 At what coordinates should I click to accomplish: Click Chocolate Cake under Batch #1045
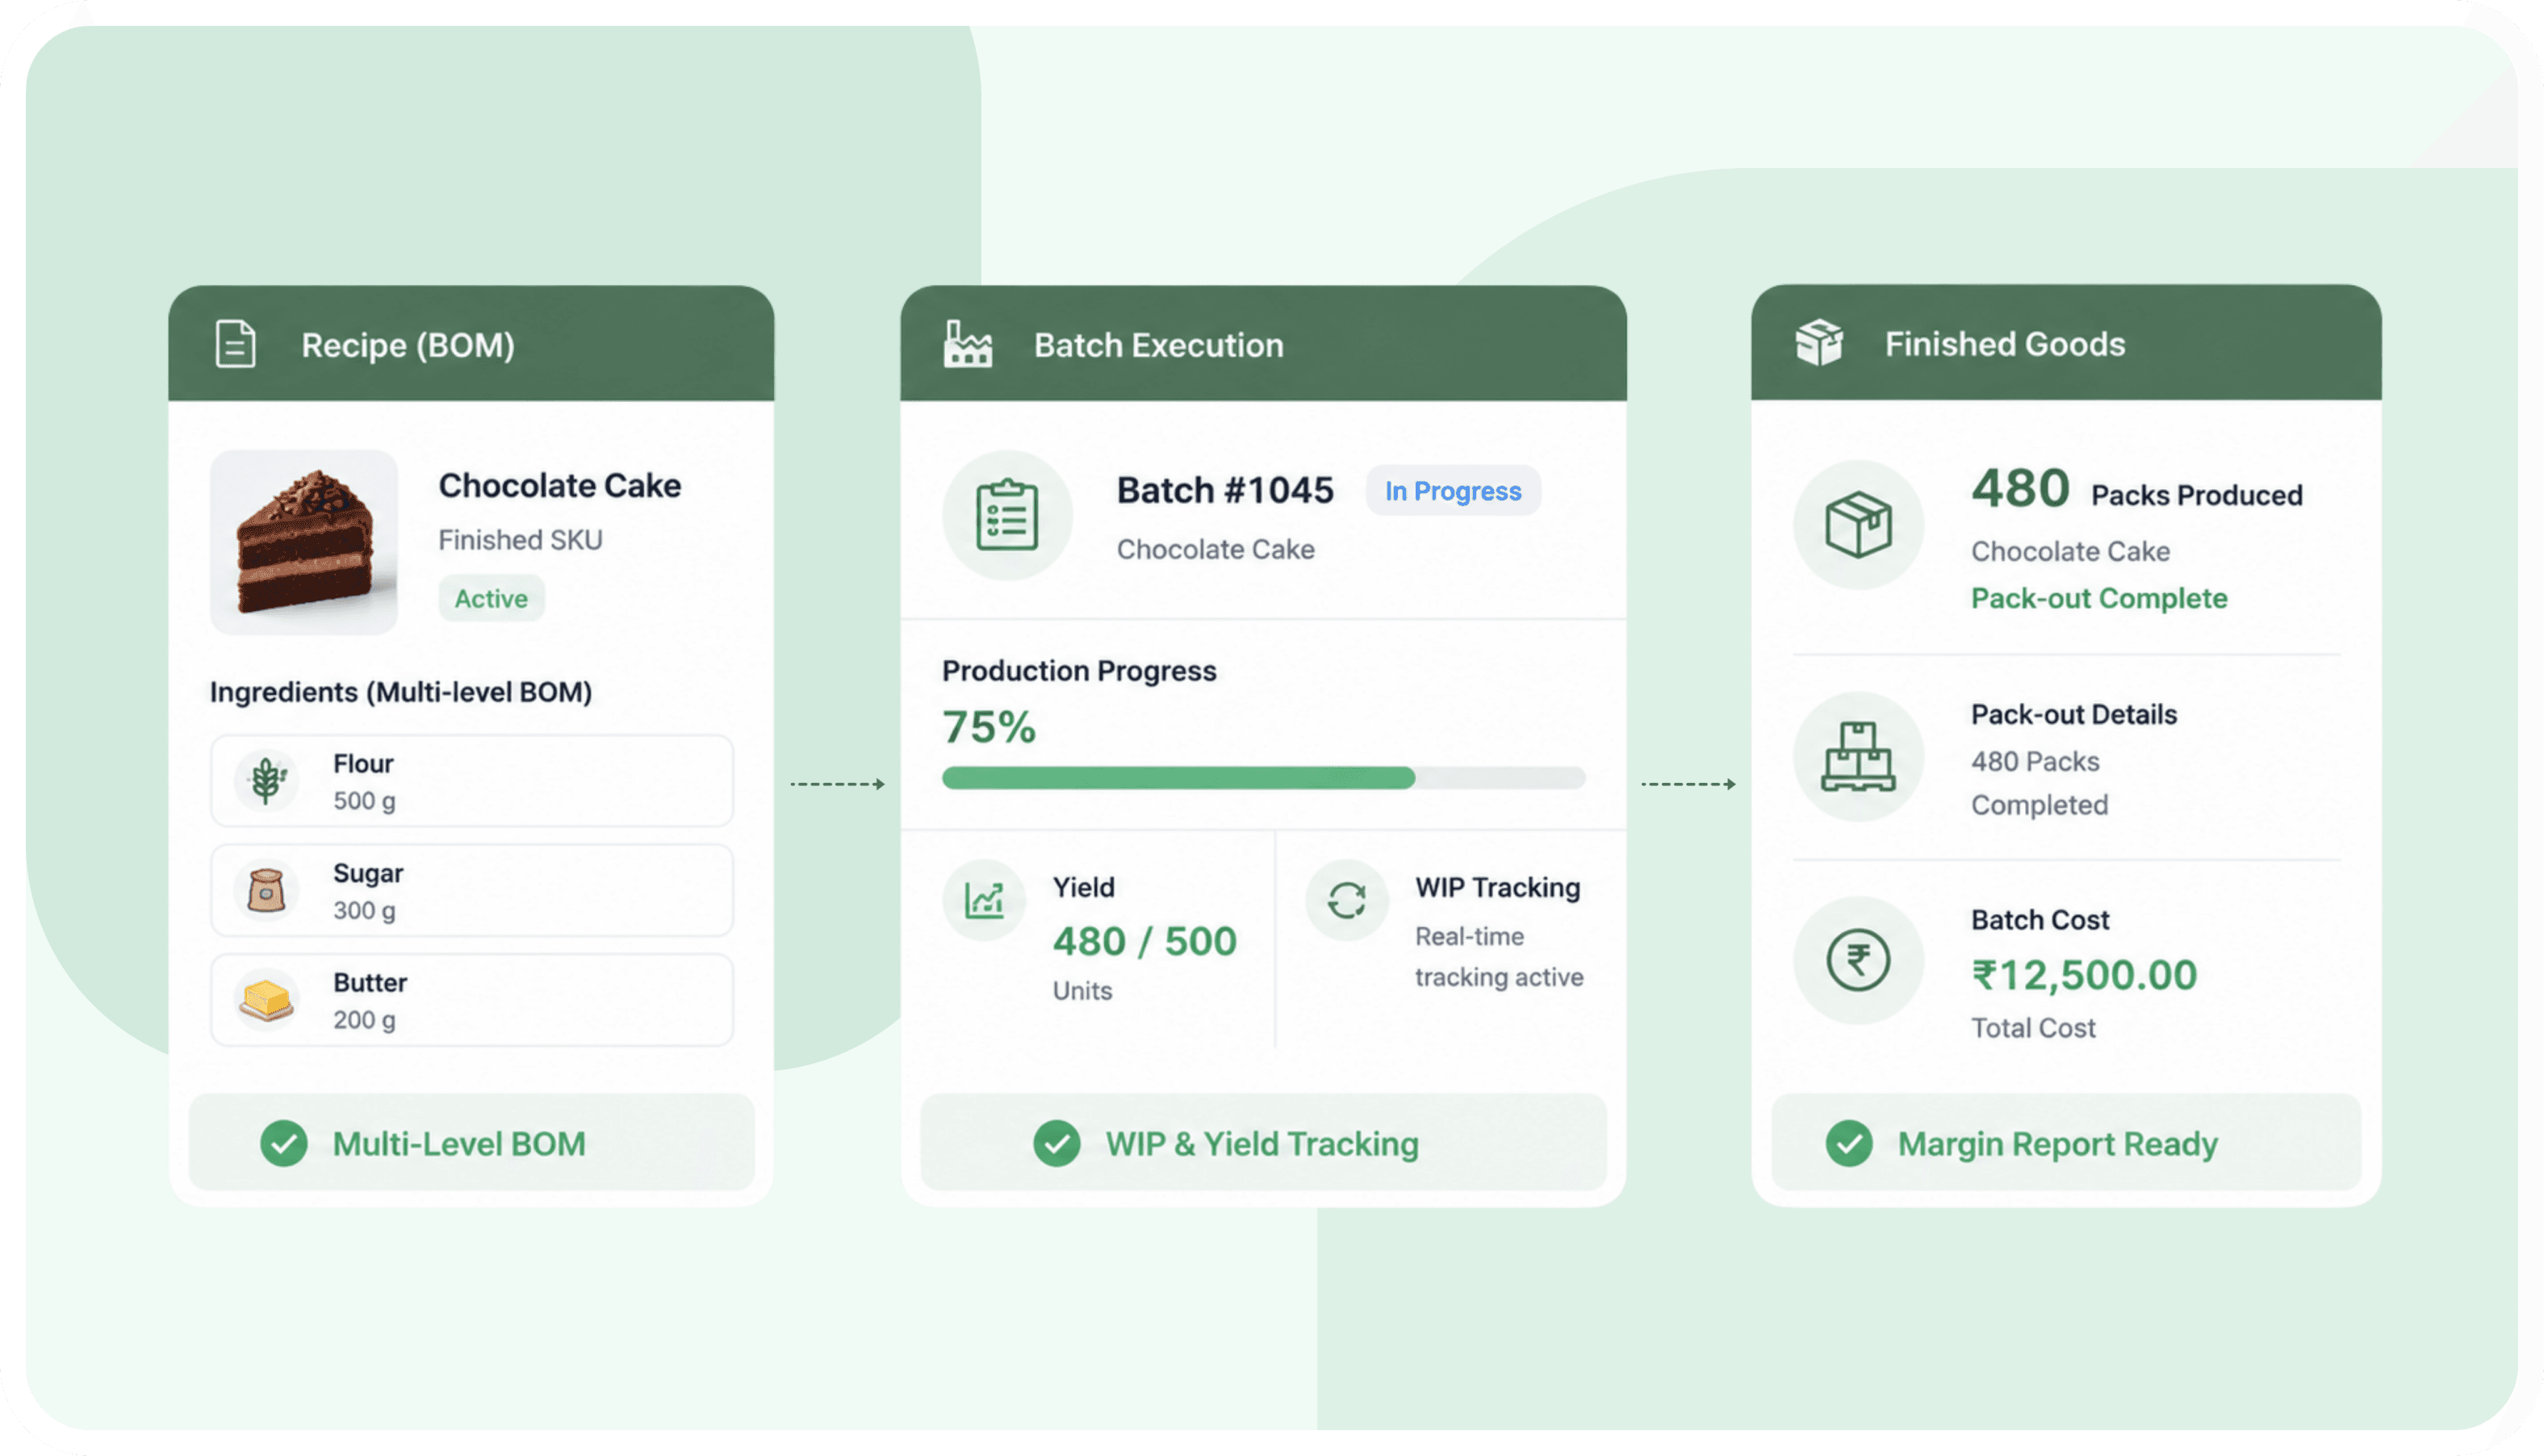click(x=1215, y=549)
